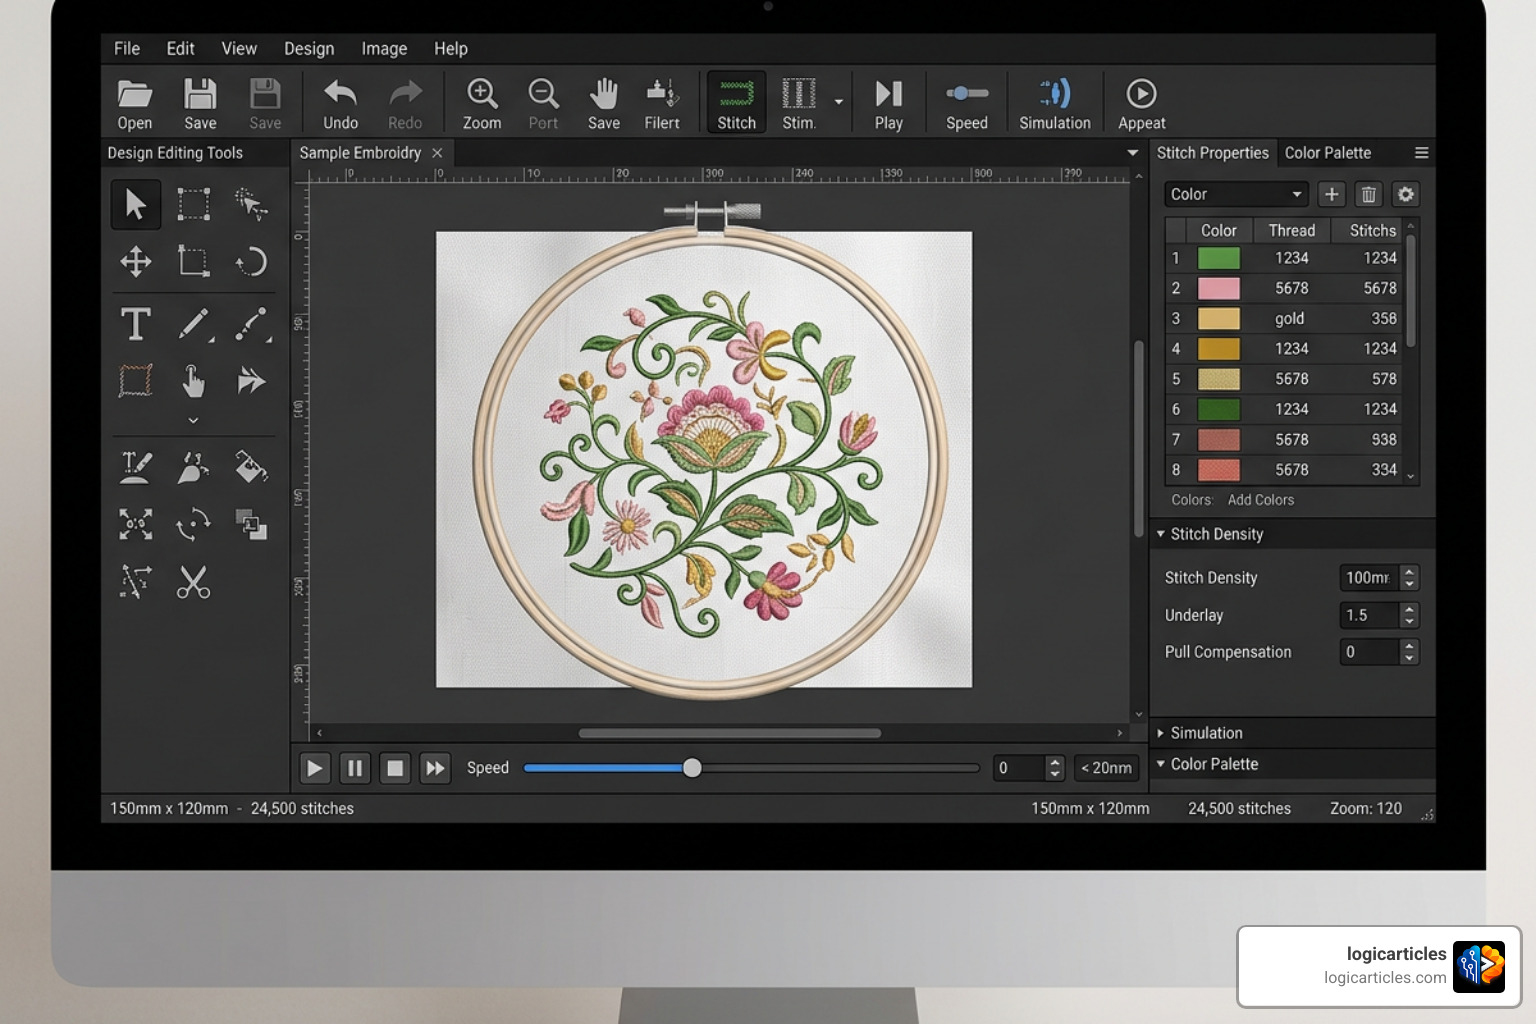
Task: Choose the rectangular marquee selection tool
Action: (x=193, y=204)
